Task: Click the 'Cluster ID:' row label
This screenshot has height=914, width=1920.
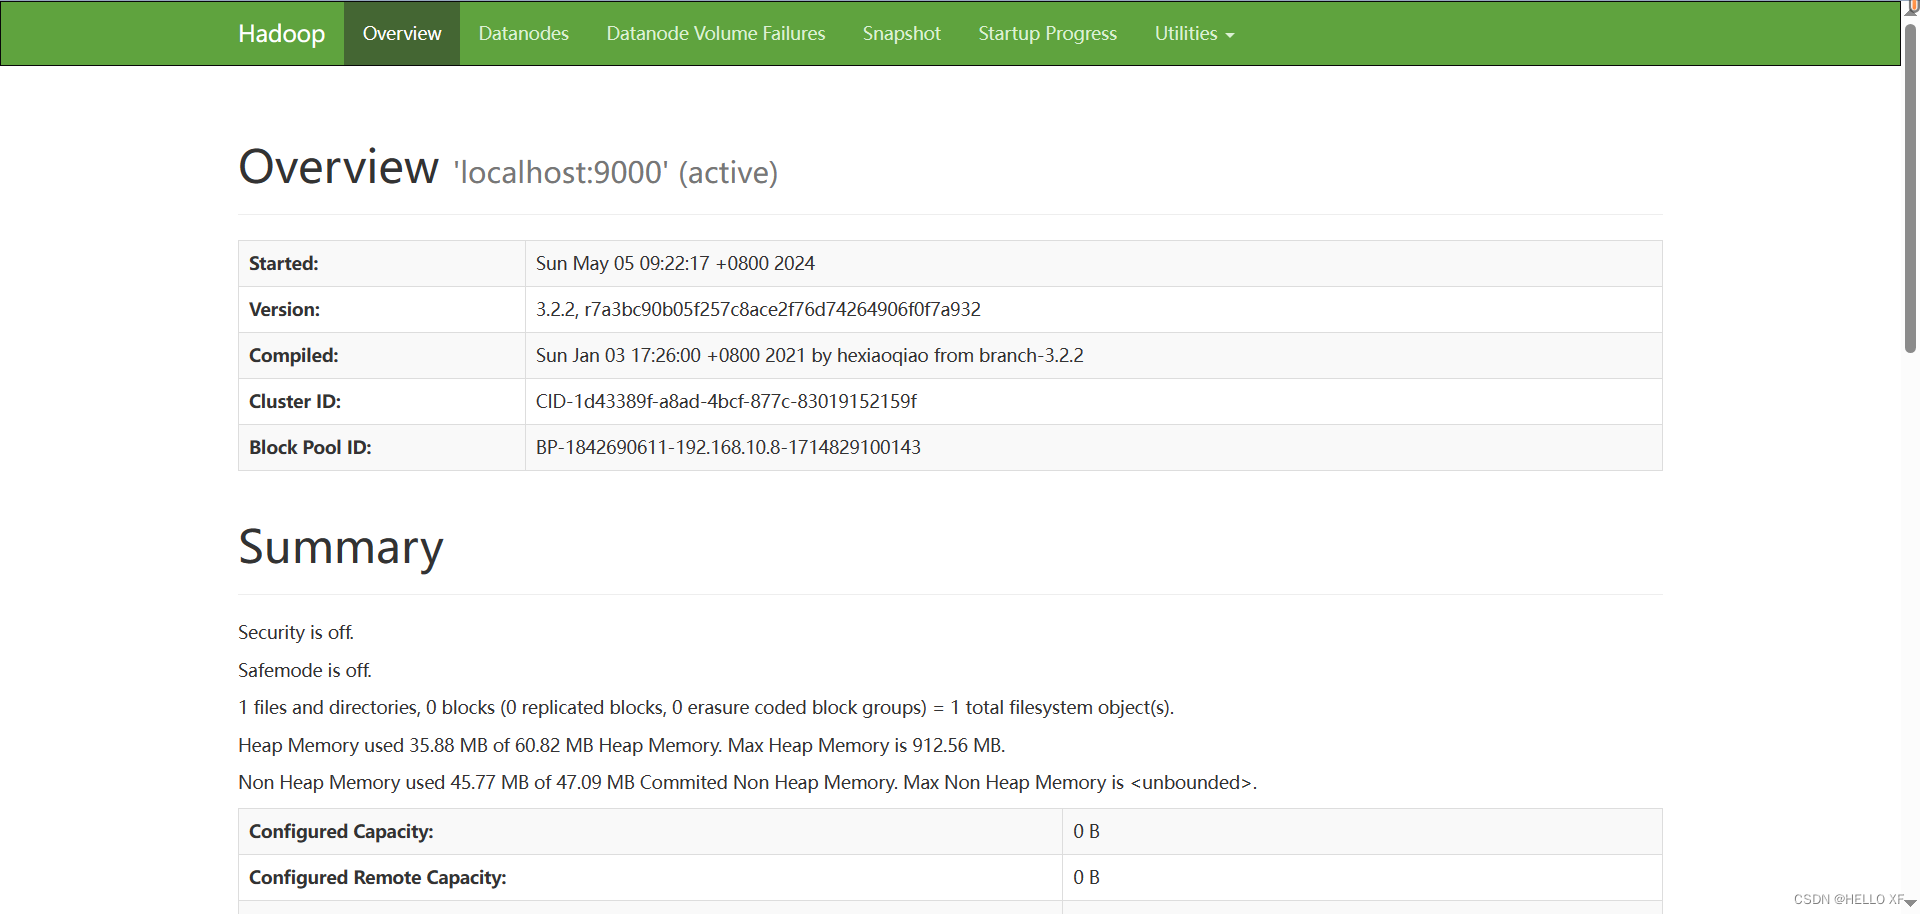Action: (x=295, y=401)
